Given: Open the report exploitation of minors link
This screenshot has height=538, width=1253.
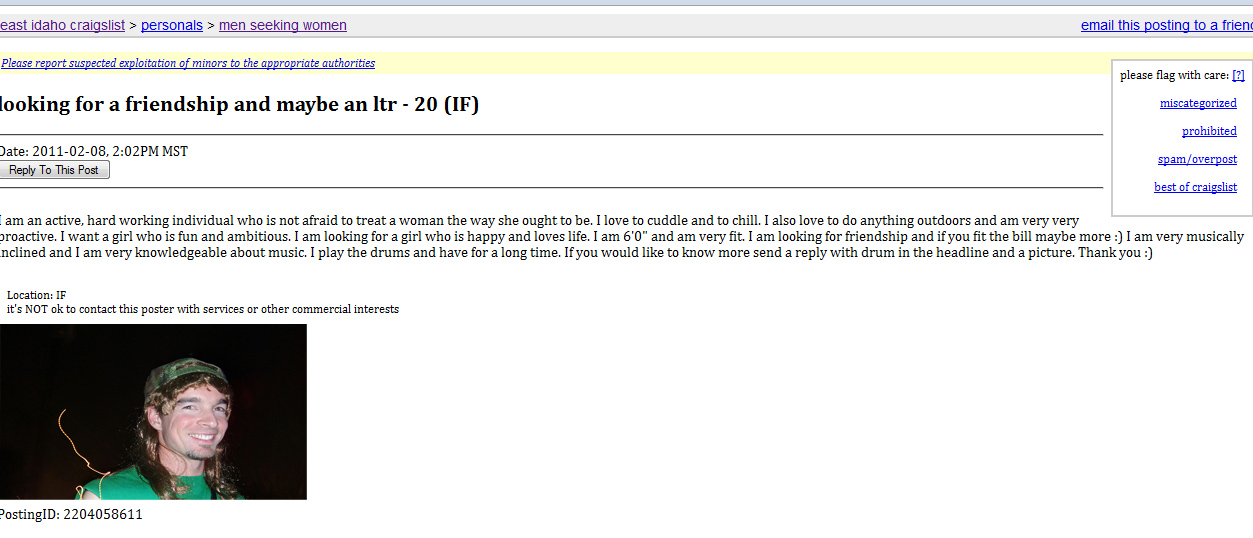Looking at the screenshot, I should pos(188,63).
